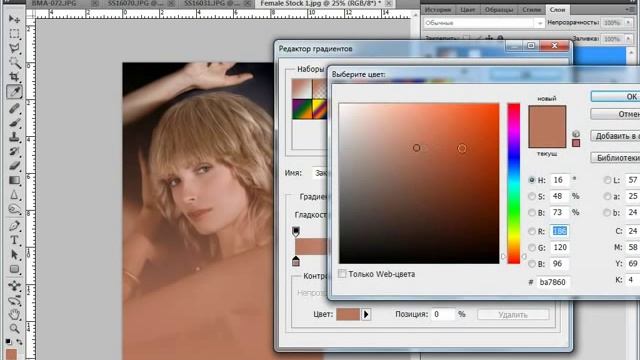Screen dimensions: 640x360
Task: Select the B brightness radio button (73%)
Action: tap(531, 213)
